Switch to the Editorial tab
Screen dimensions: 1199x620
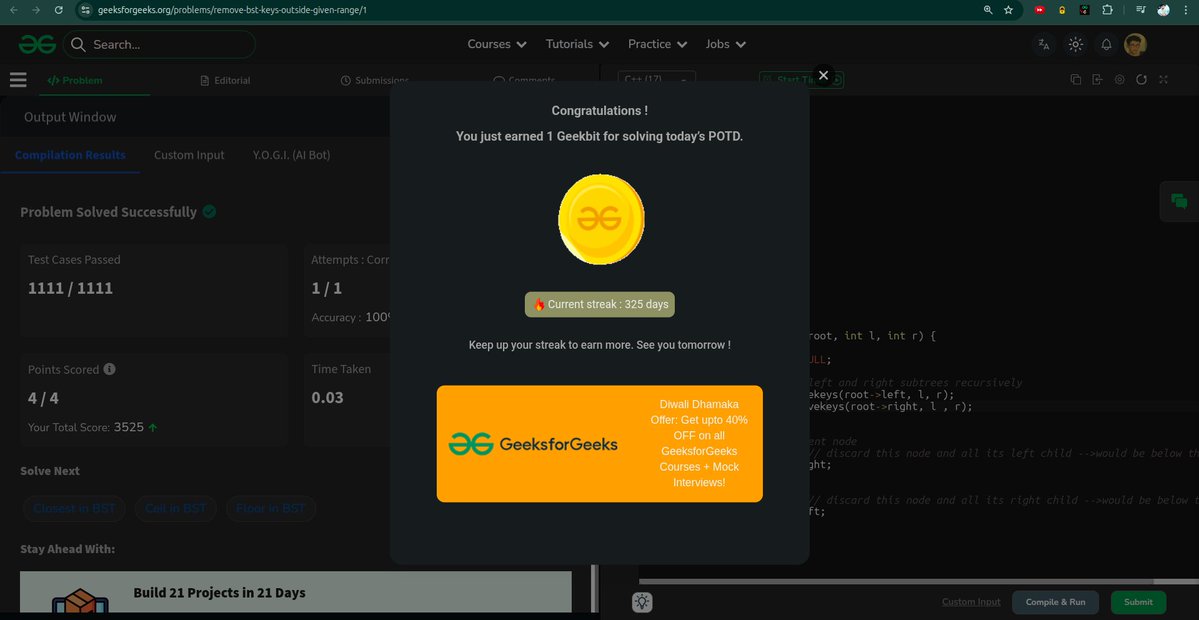(226, 80)
